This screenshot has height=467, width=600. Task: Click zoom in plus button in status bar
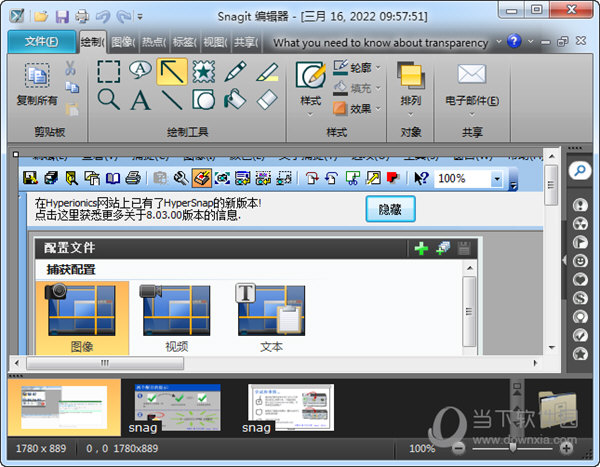[x=567, y=448]
